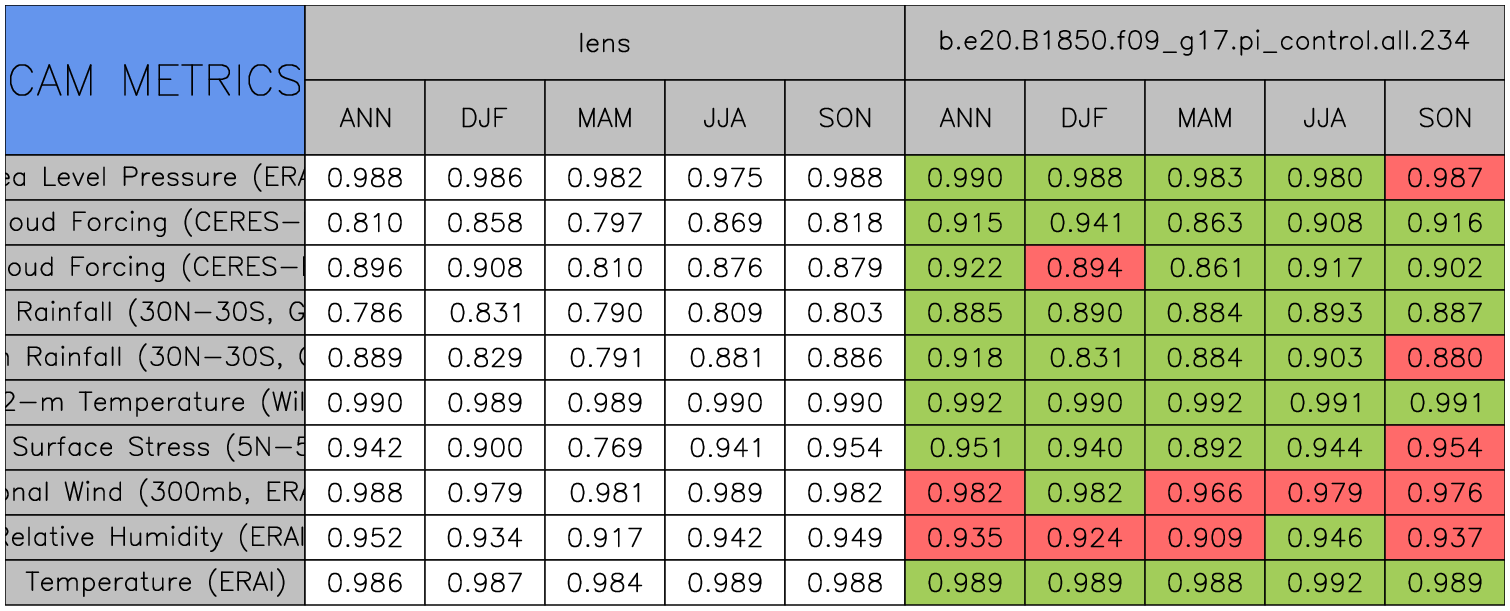Viewport: 1510px width, 611px height.
Task: Click the 0.769 cell in lens MAM
Action: pos(604,448)
